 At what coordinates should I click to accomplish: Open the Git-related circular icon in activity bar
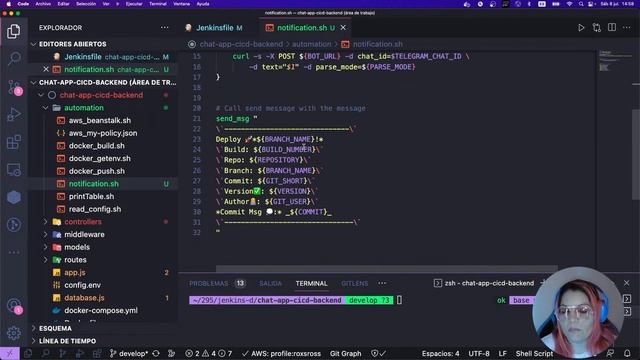pos(13,225)
